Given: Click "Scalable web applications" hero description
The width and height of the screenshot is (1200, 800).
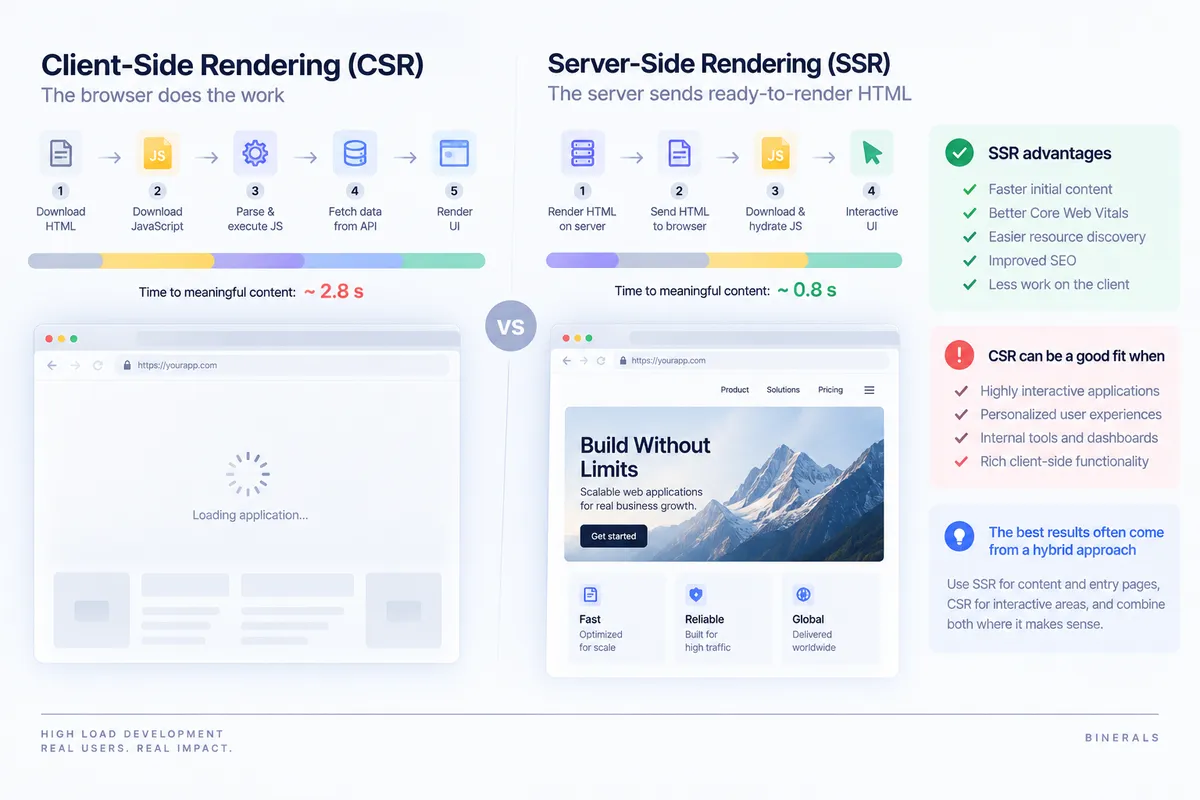Looking at the screenshot, I should coord(641,492).
